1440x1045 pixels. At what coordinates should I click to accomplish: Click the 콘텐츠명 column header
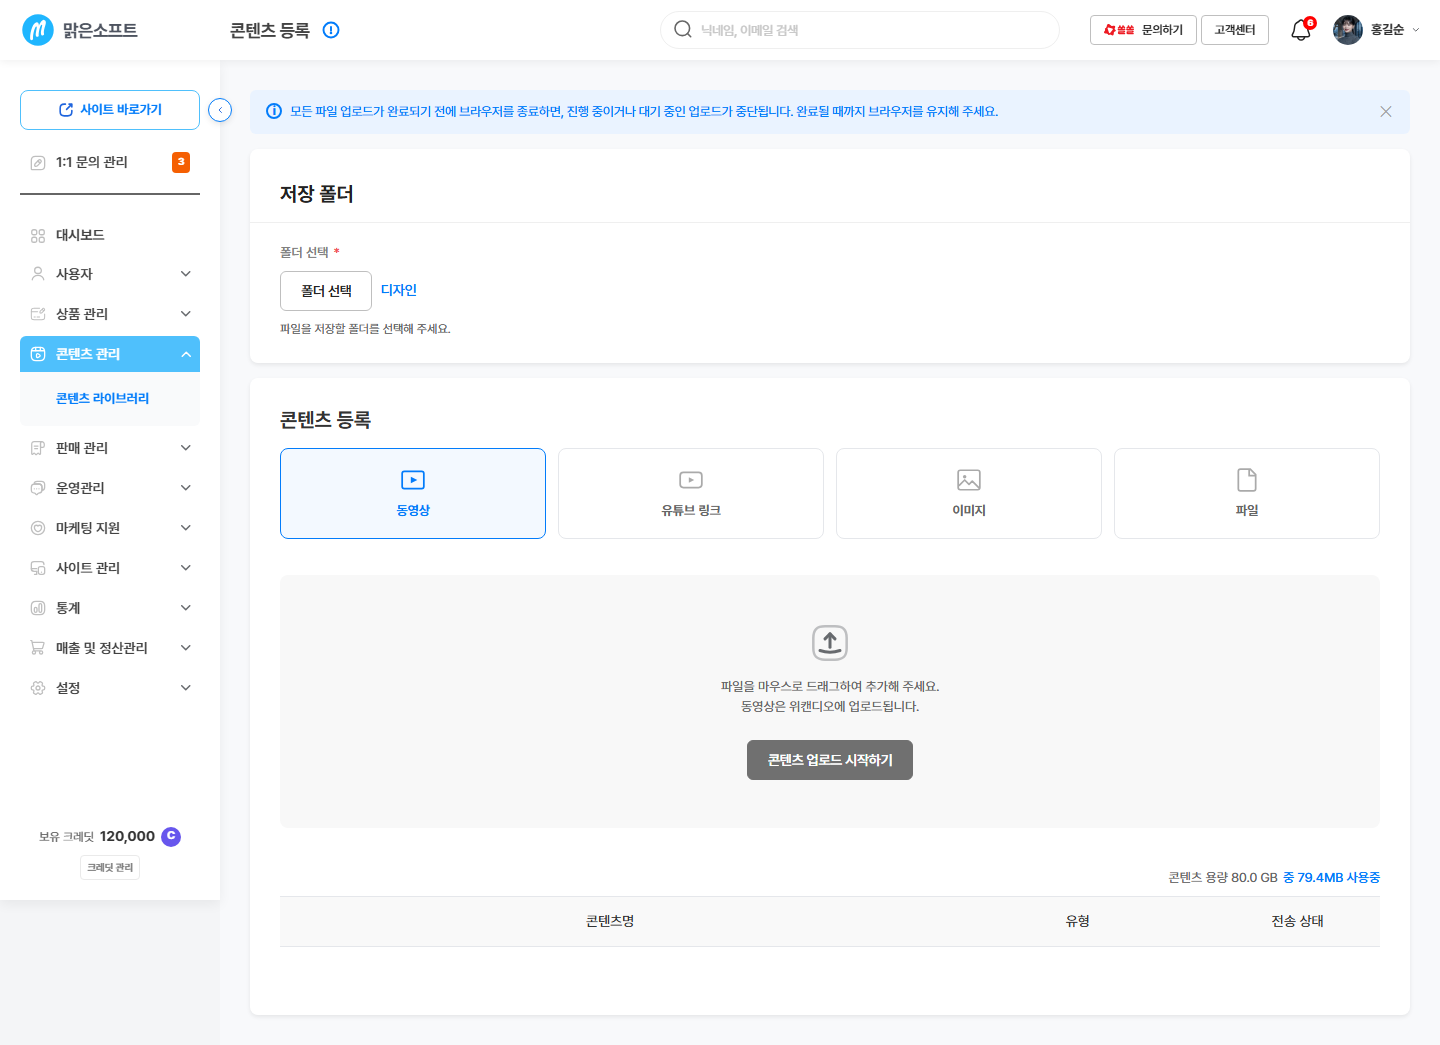tap(610, 921)
